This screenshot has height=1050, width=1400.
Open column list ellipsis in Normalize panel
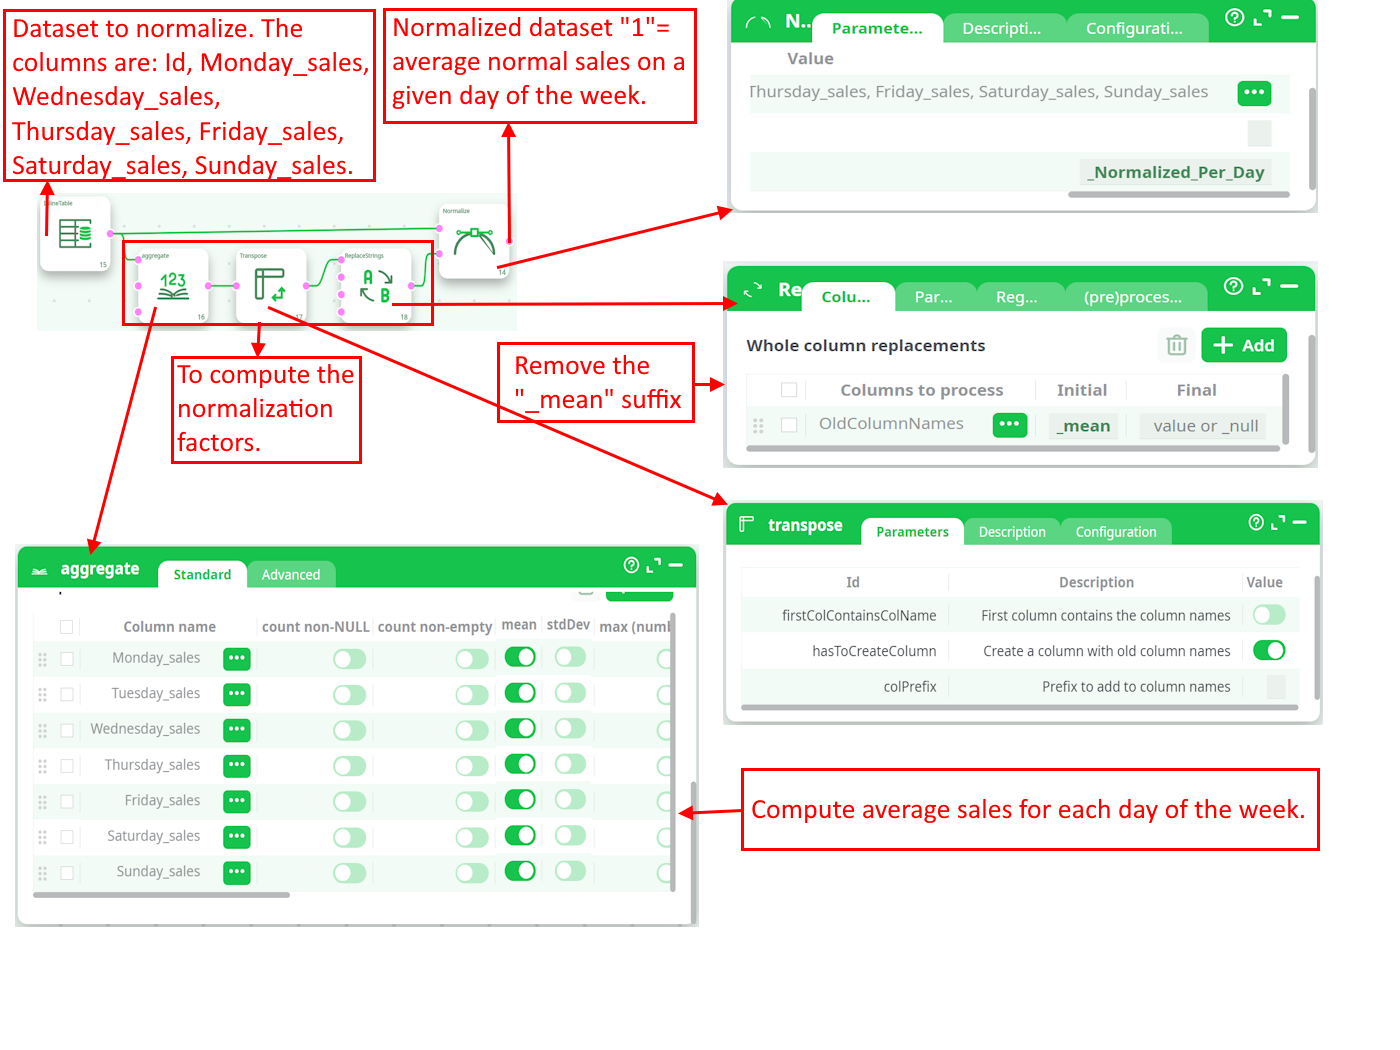(1254, 93)
